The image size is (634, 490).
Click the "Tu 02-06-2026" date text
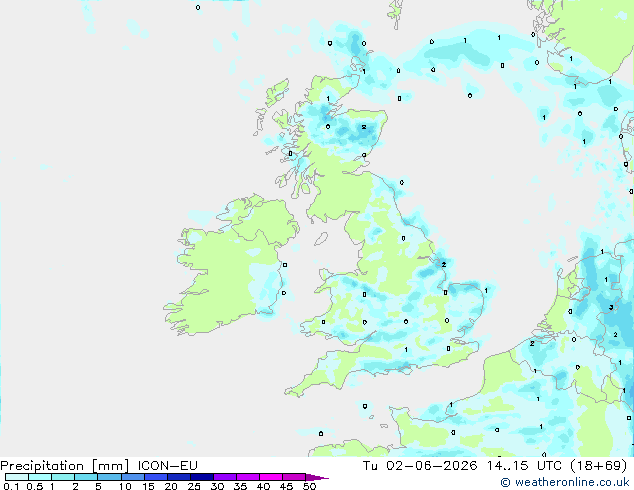pos(420,466)
